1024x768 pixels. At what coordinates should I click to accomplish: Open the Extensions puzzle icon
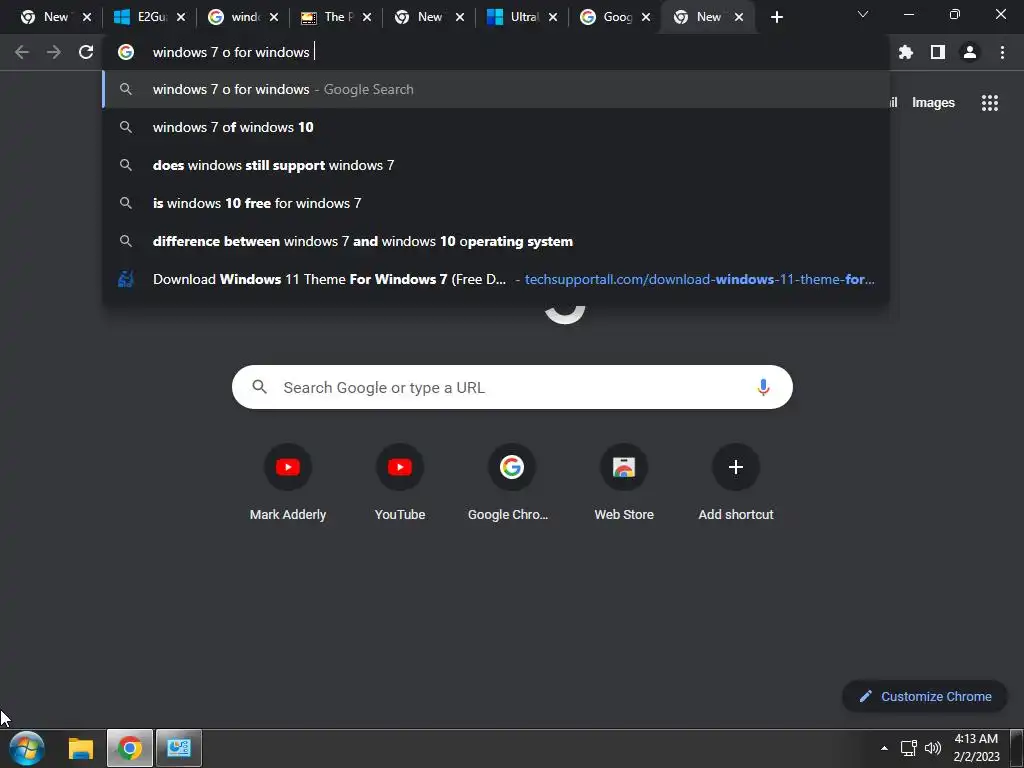point(906,52)
